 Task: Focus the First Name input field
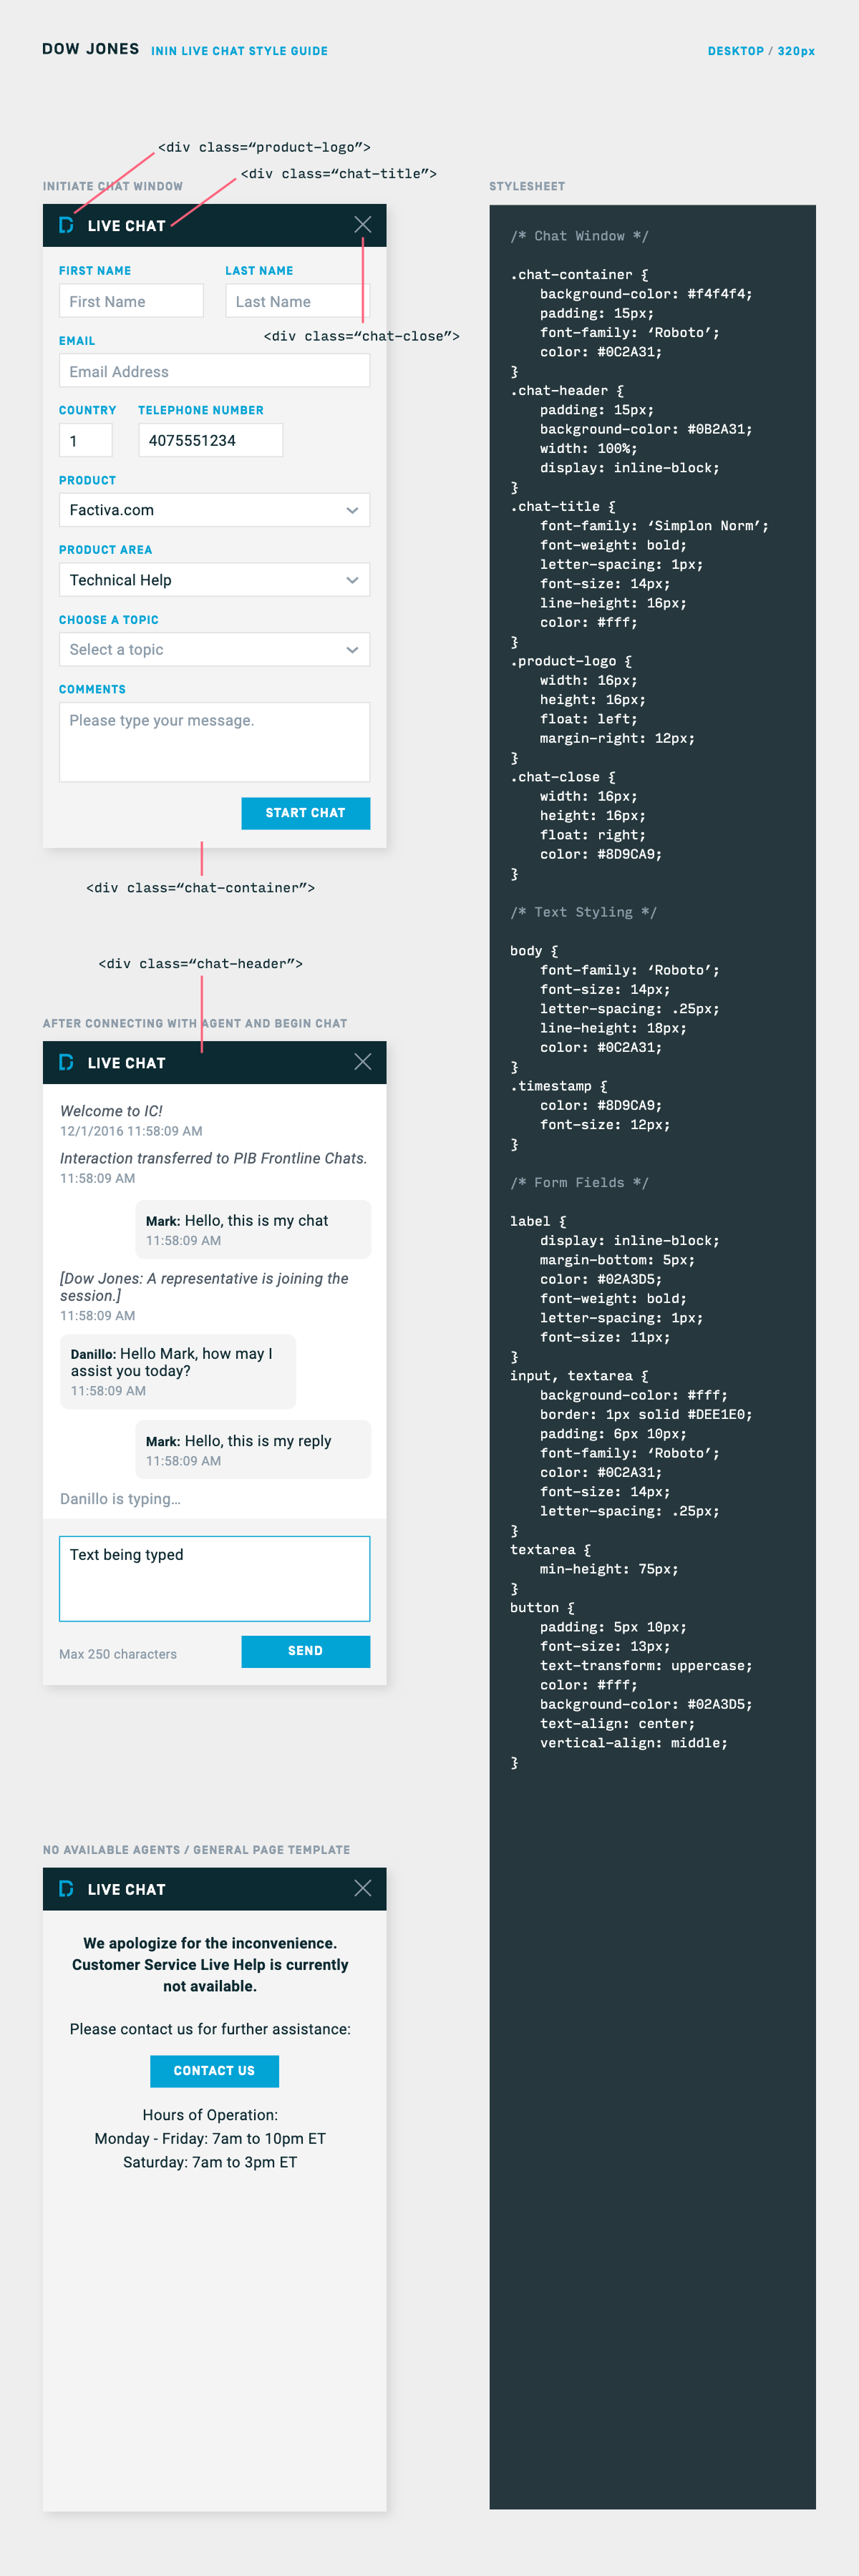pos(131,301)
